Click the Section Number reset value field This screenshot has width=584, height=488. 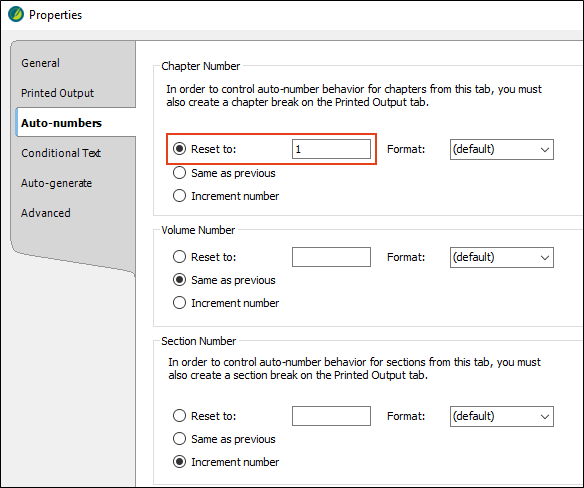(x=331, y=416)
